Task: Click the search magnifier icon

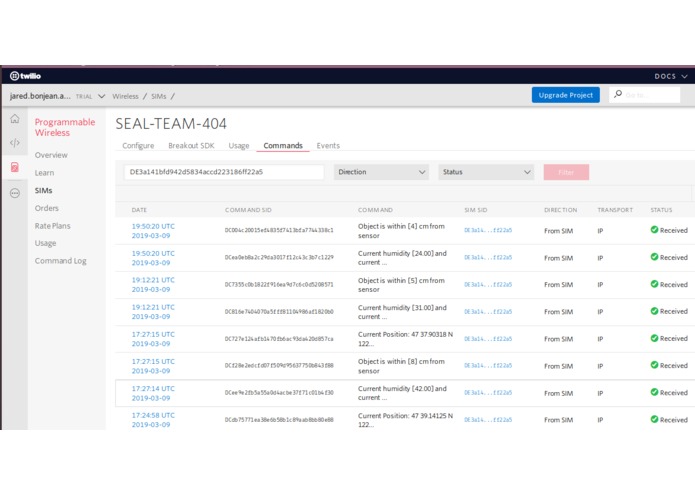Action: (618, 94)
